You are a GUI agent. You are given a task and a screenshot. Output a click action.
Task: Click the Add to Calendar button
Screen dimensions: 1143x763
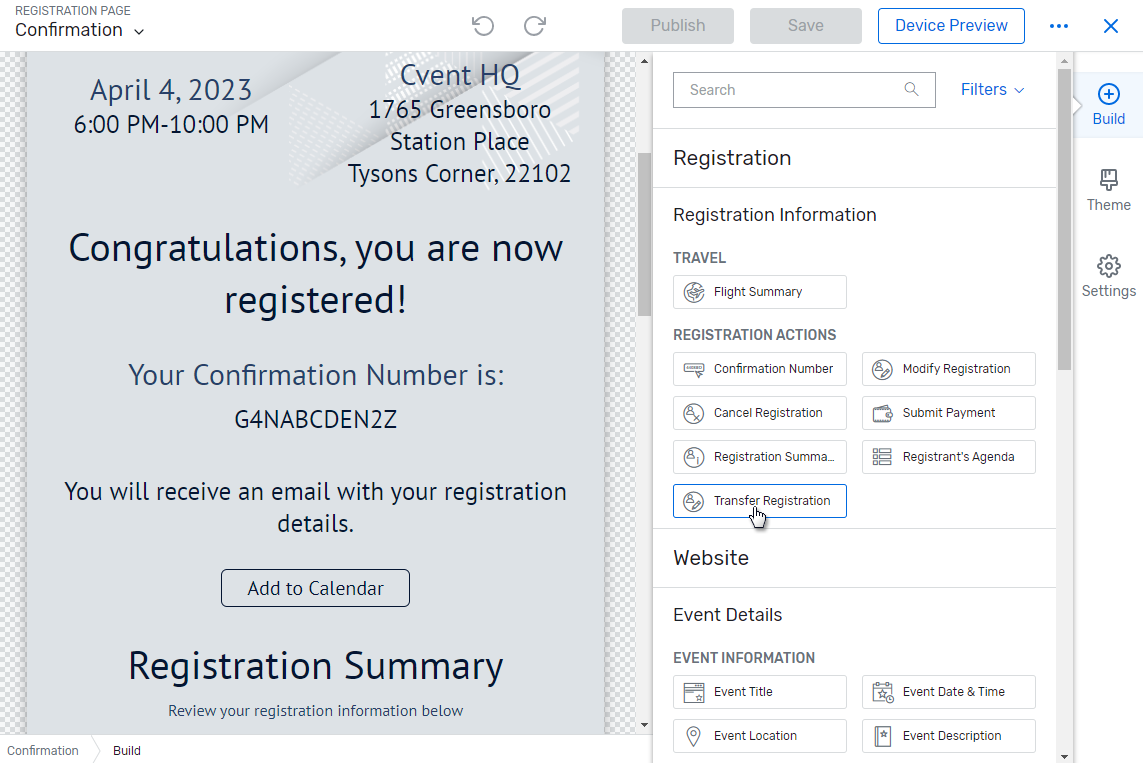click(x=315, y=588)
